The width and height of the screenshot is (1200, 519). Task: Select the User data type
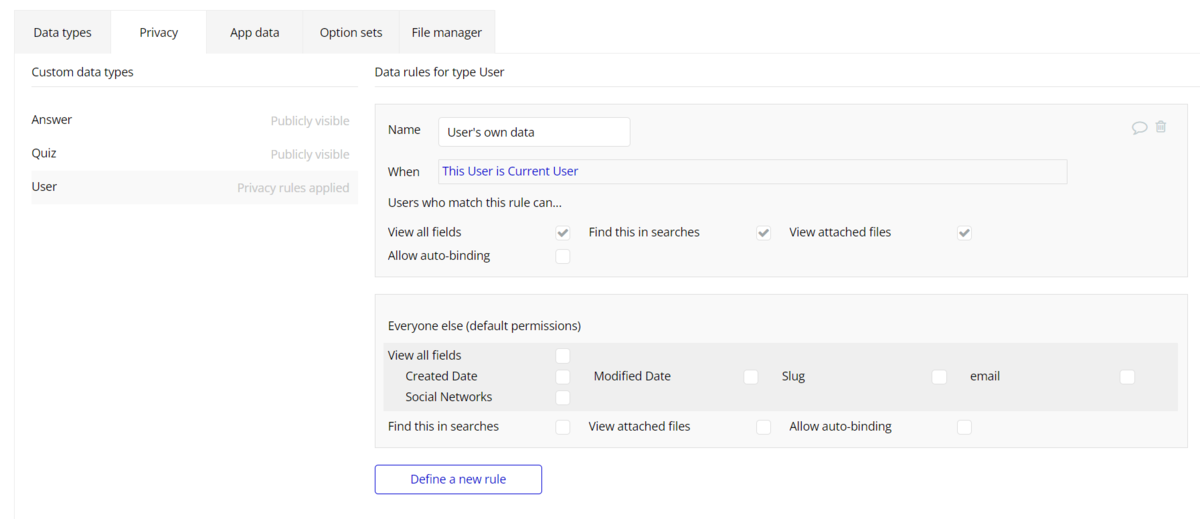pyautogui.click(x=45, y=187)
